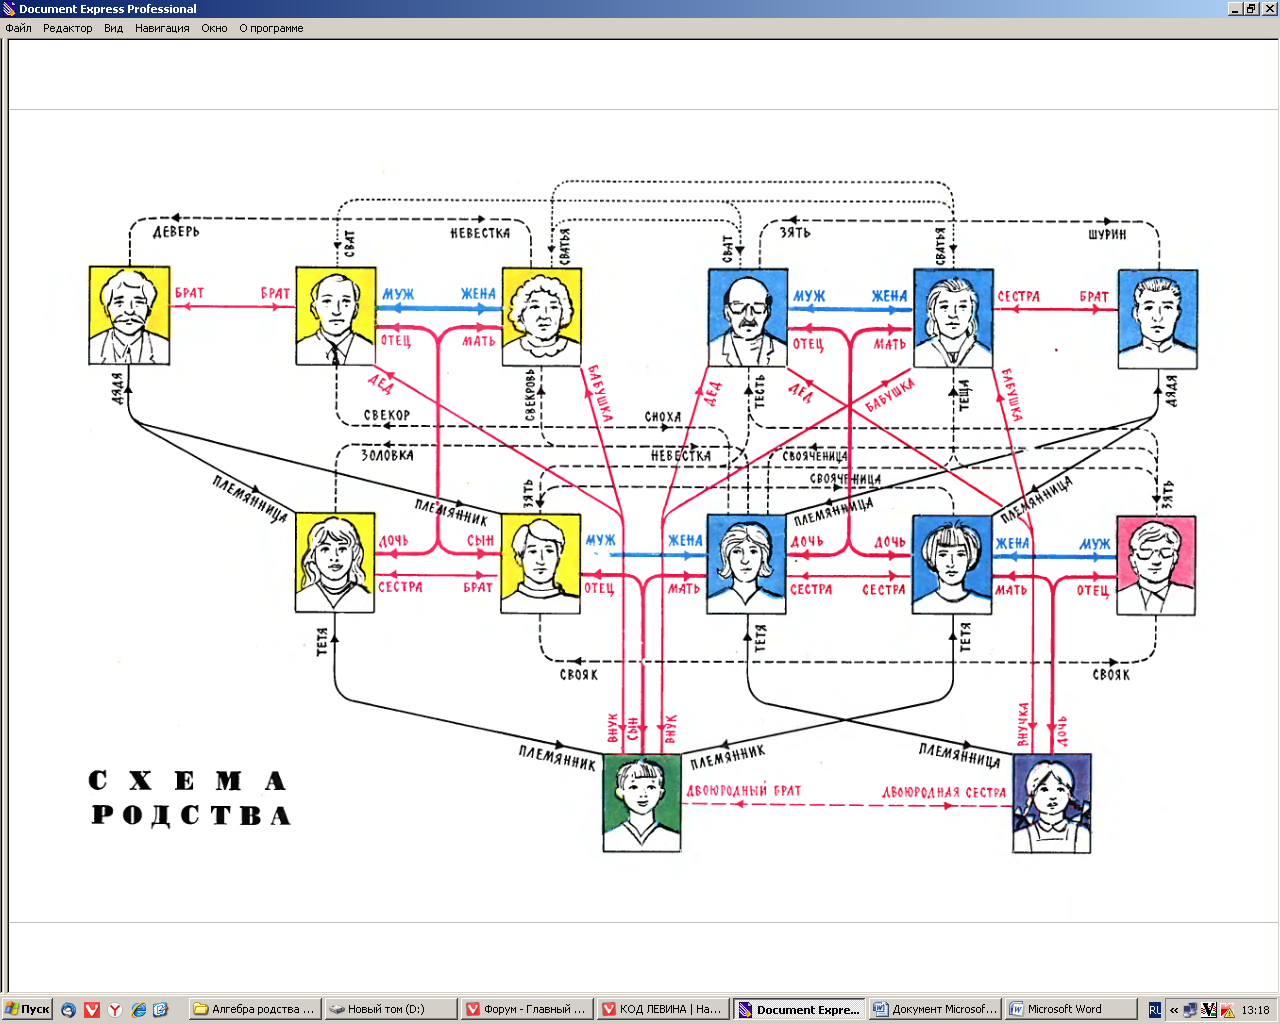
Task: Open the Редактор menu
Action: tap(67, 28)
